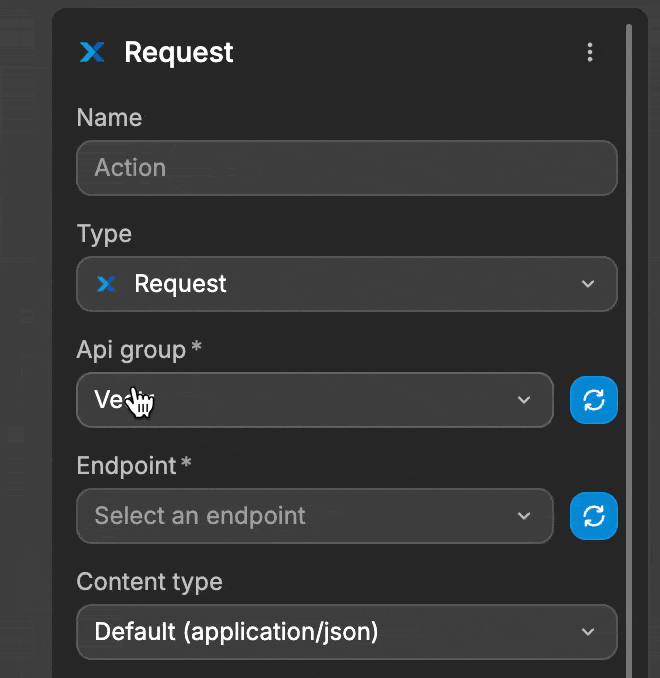
Task: Refresh the Endpoint list
Action: click(594, 516)
